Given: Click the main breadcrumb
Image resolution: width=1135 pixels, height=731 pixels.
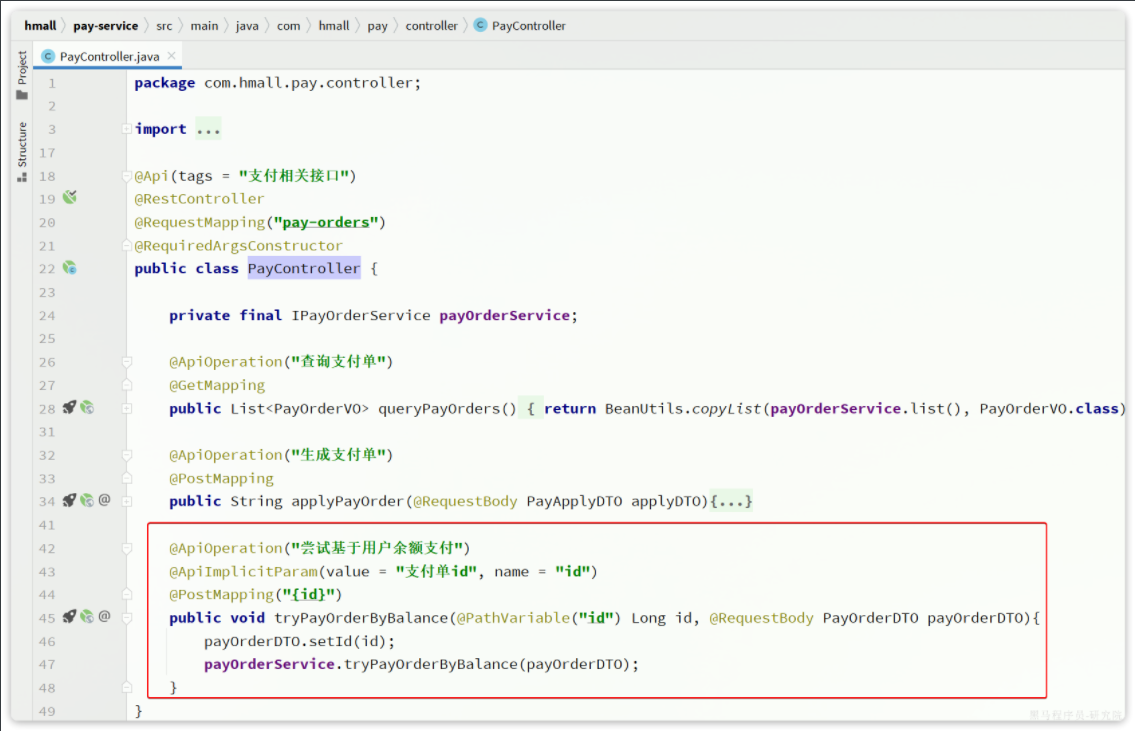Looking at the screenshot, I should click(204, 25).
